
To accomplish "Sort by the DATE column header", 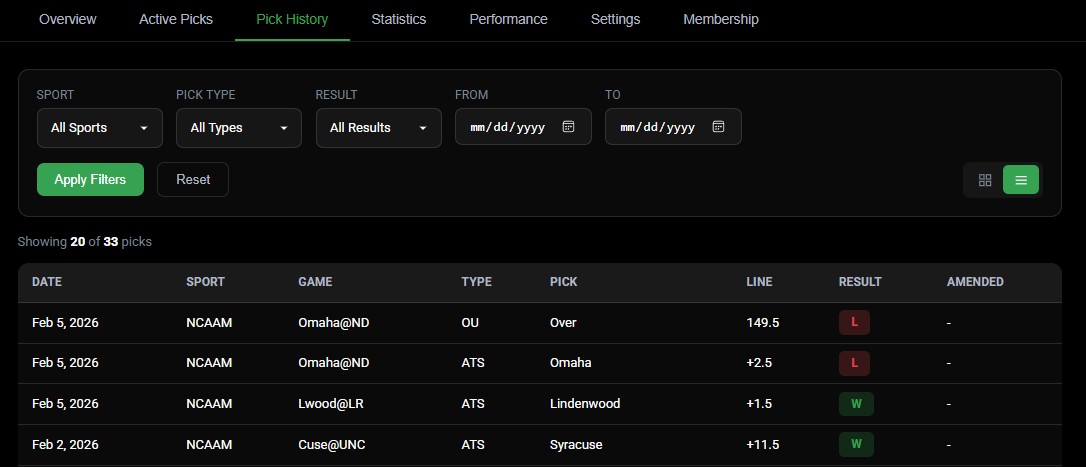I will [x=47, y=282].
